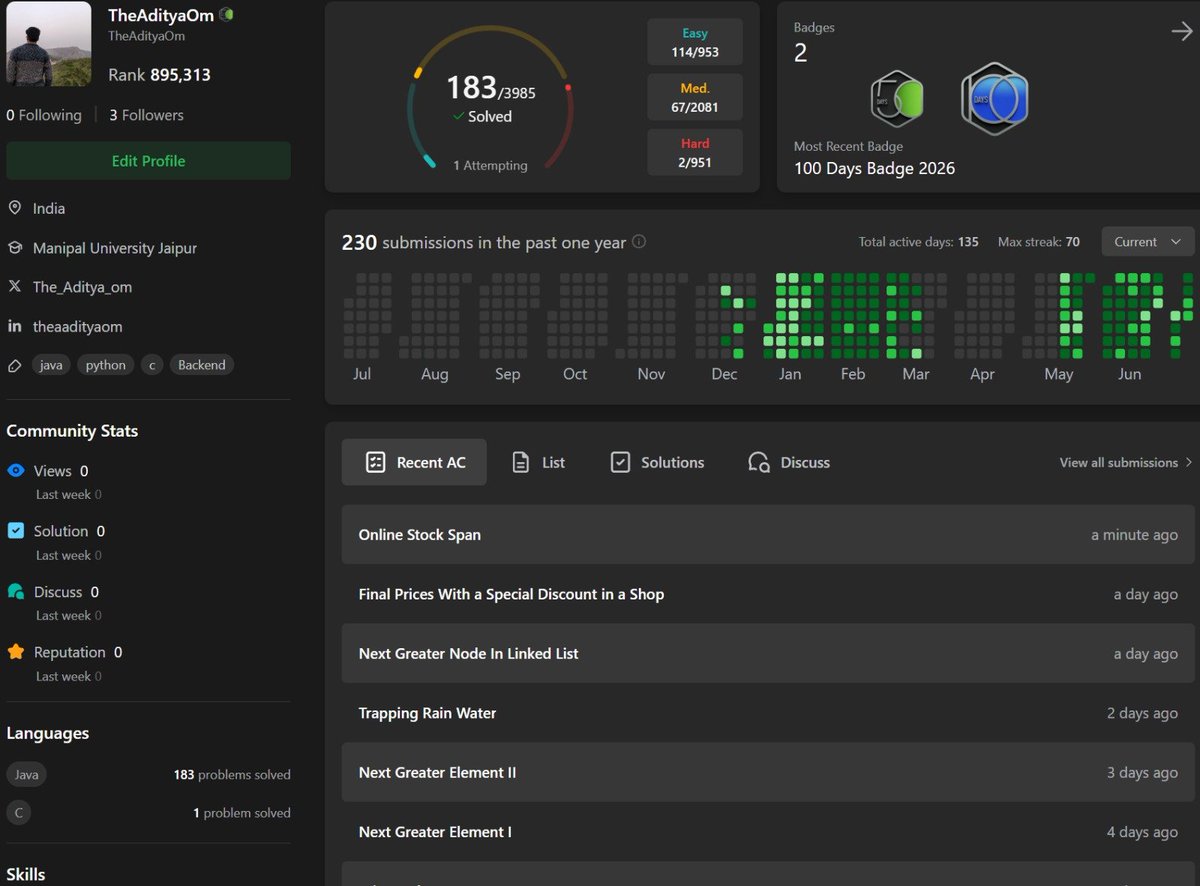1200x886 pixels.
Task: Click the Rank 895,313 text
Action: click(x=159, y=75)
